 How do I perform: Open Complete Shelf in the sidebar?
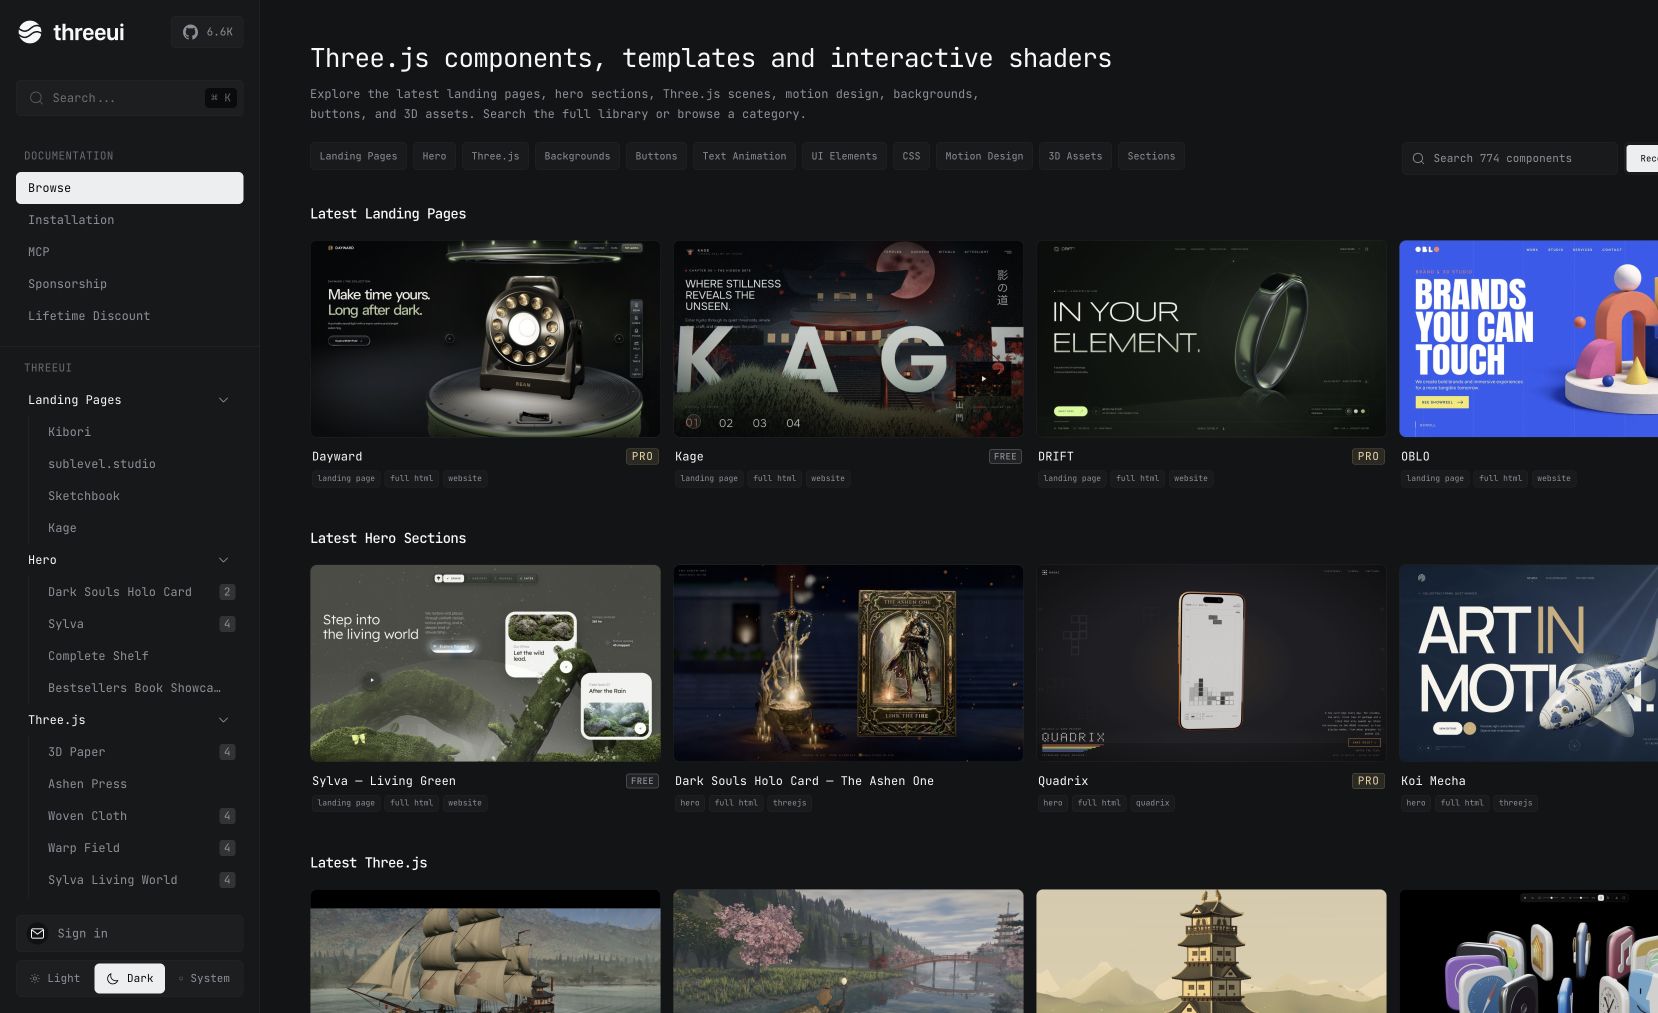point(138,656)
